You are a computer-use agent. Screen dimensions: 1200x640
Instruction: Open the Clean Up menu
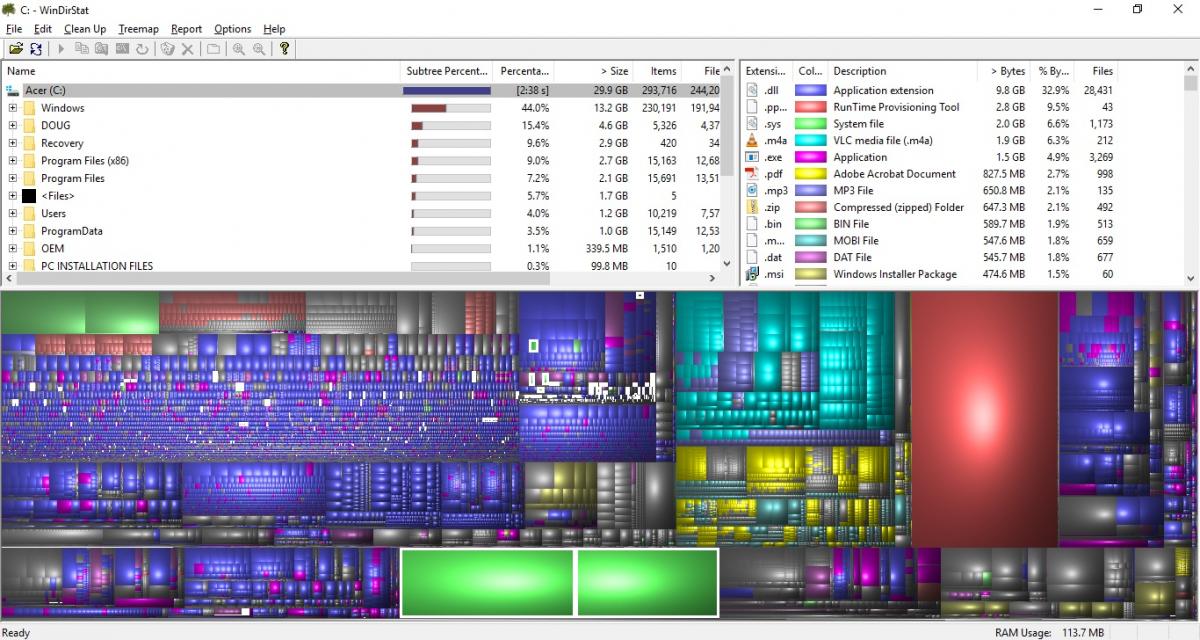click(x=85, y=29)
